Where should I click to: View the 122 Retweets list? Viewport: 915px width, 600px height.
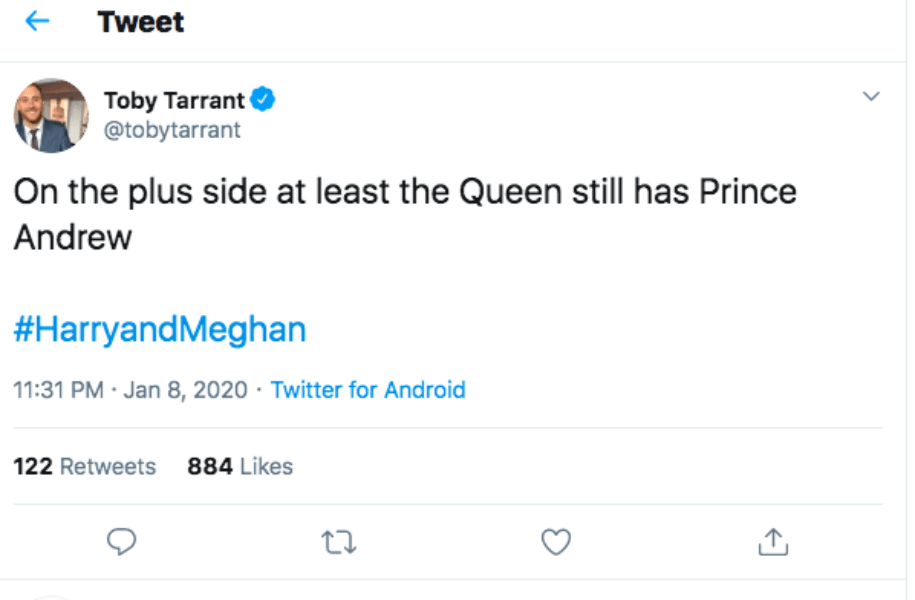[85, 466]
